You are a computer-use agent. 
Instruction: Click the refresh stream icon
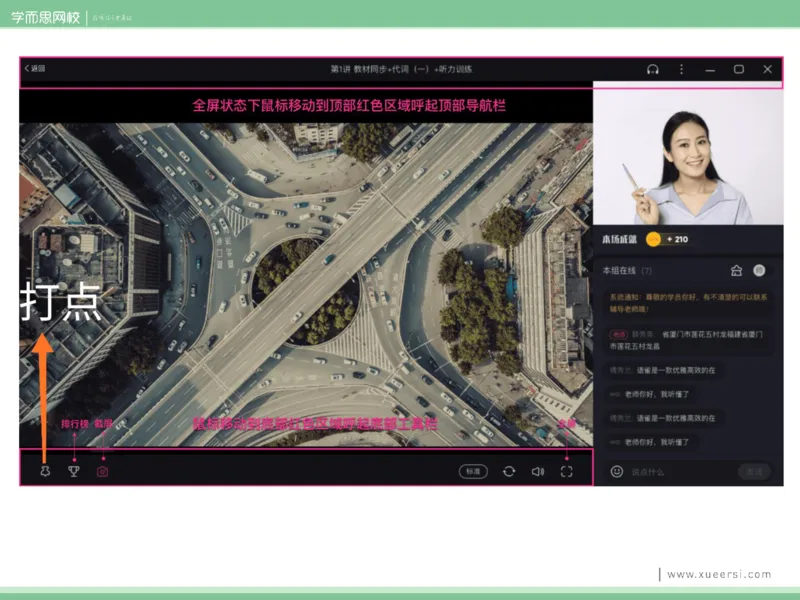pos(509,471)
